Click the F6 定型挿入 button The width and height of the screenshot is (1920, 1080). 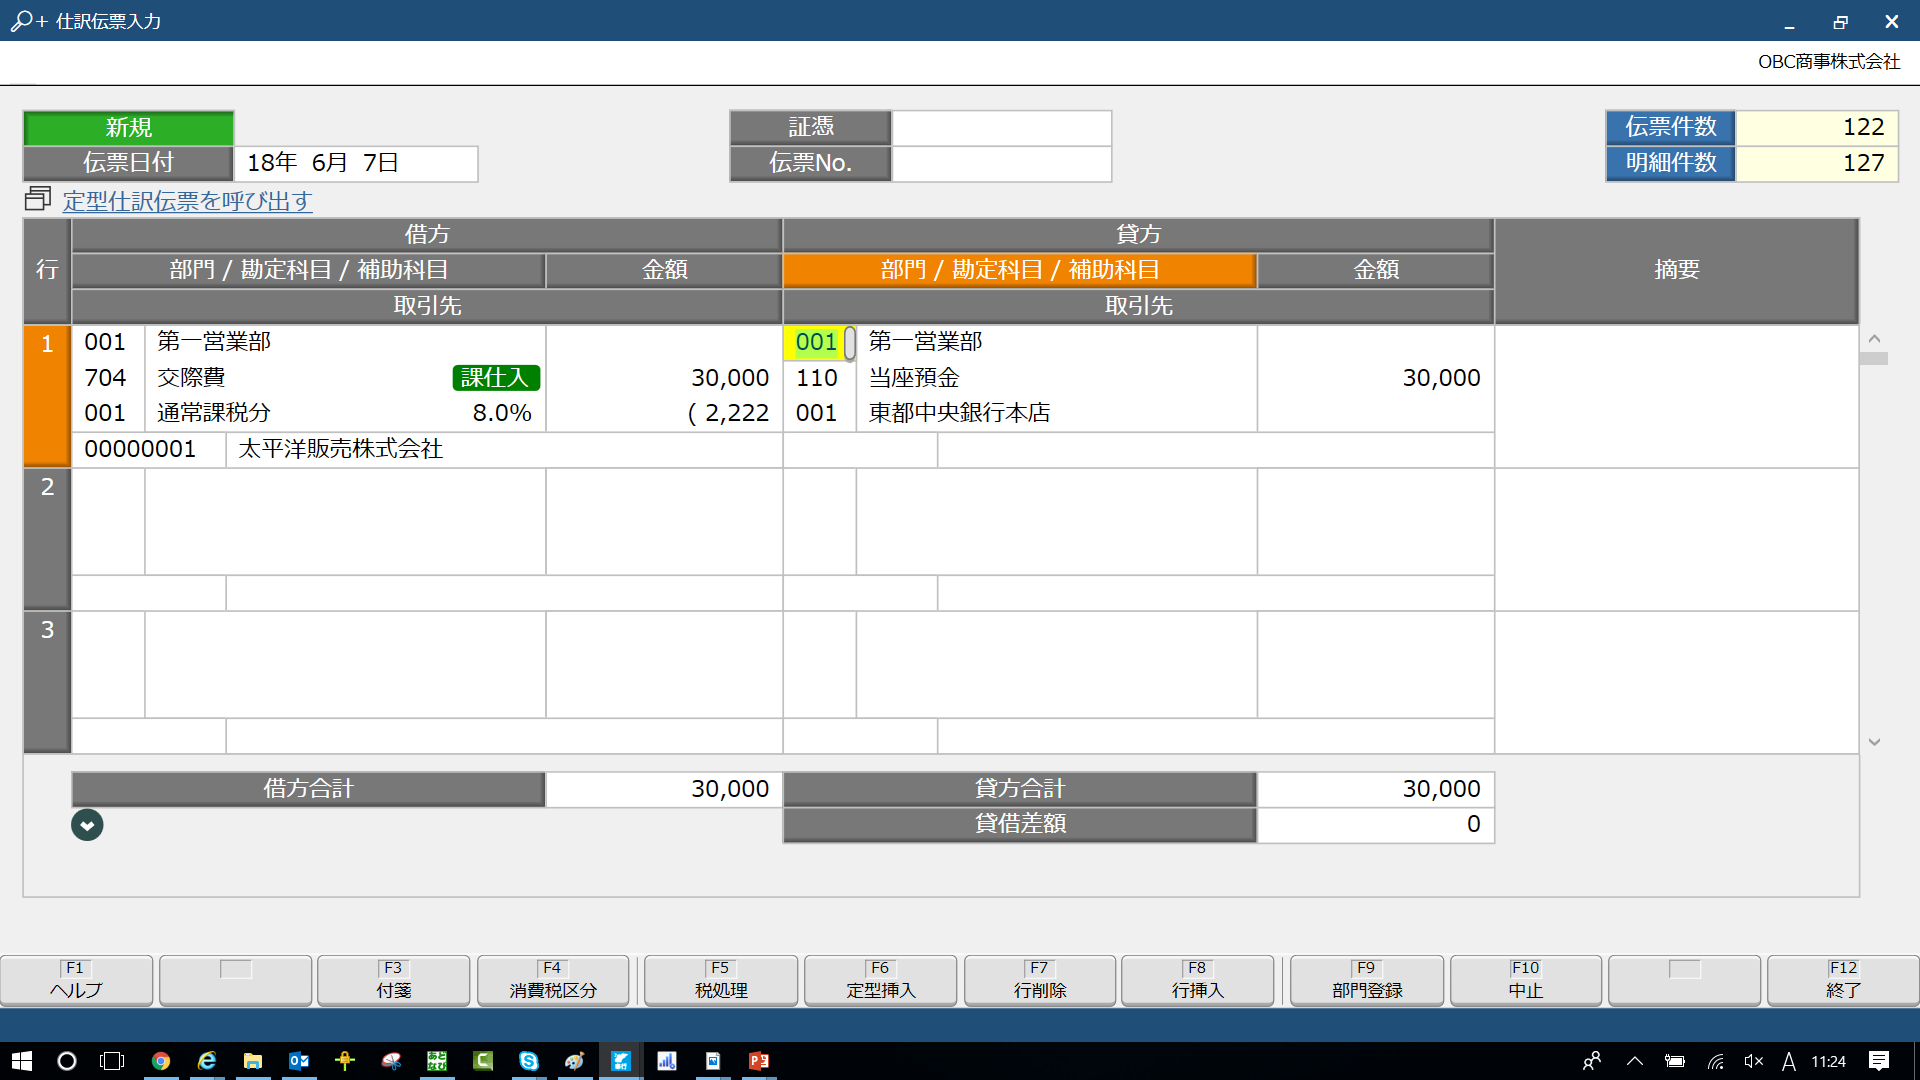point(881,980)
